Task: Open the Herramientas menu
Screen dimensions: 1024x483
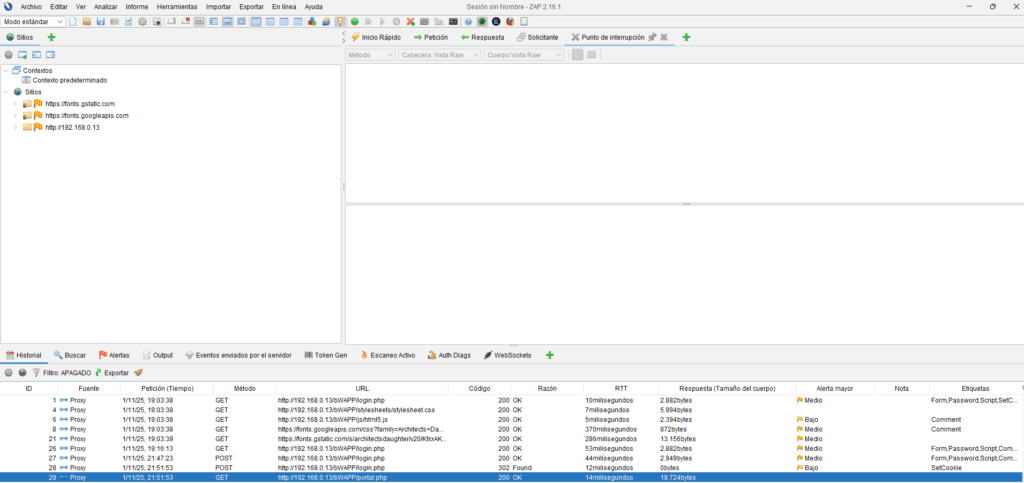Action: point(176,6)
